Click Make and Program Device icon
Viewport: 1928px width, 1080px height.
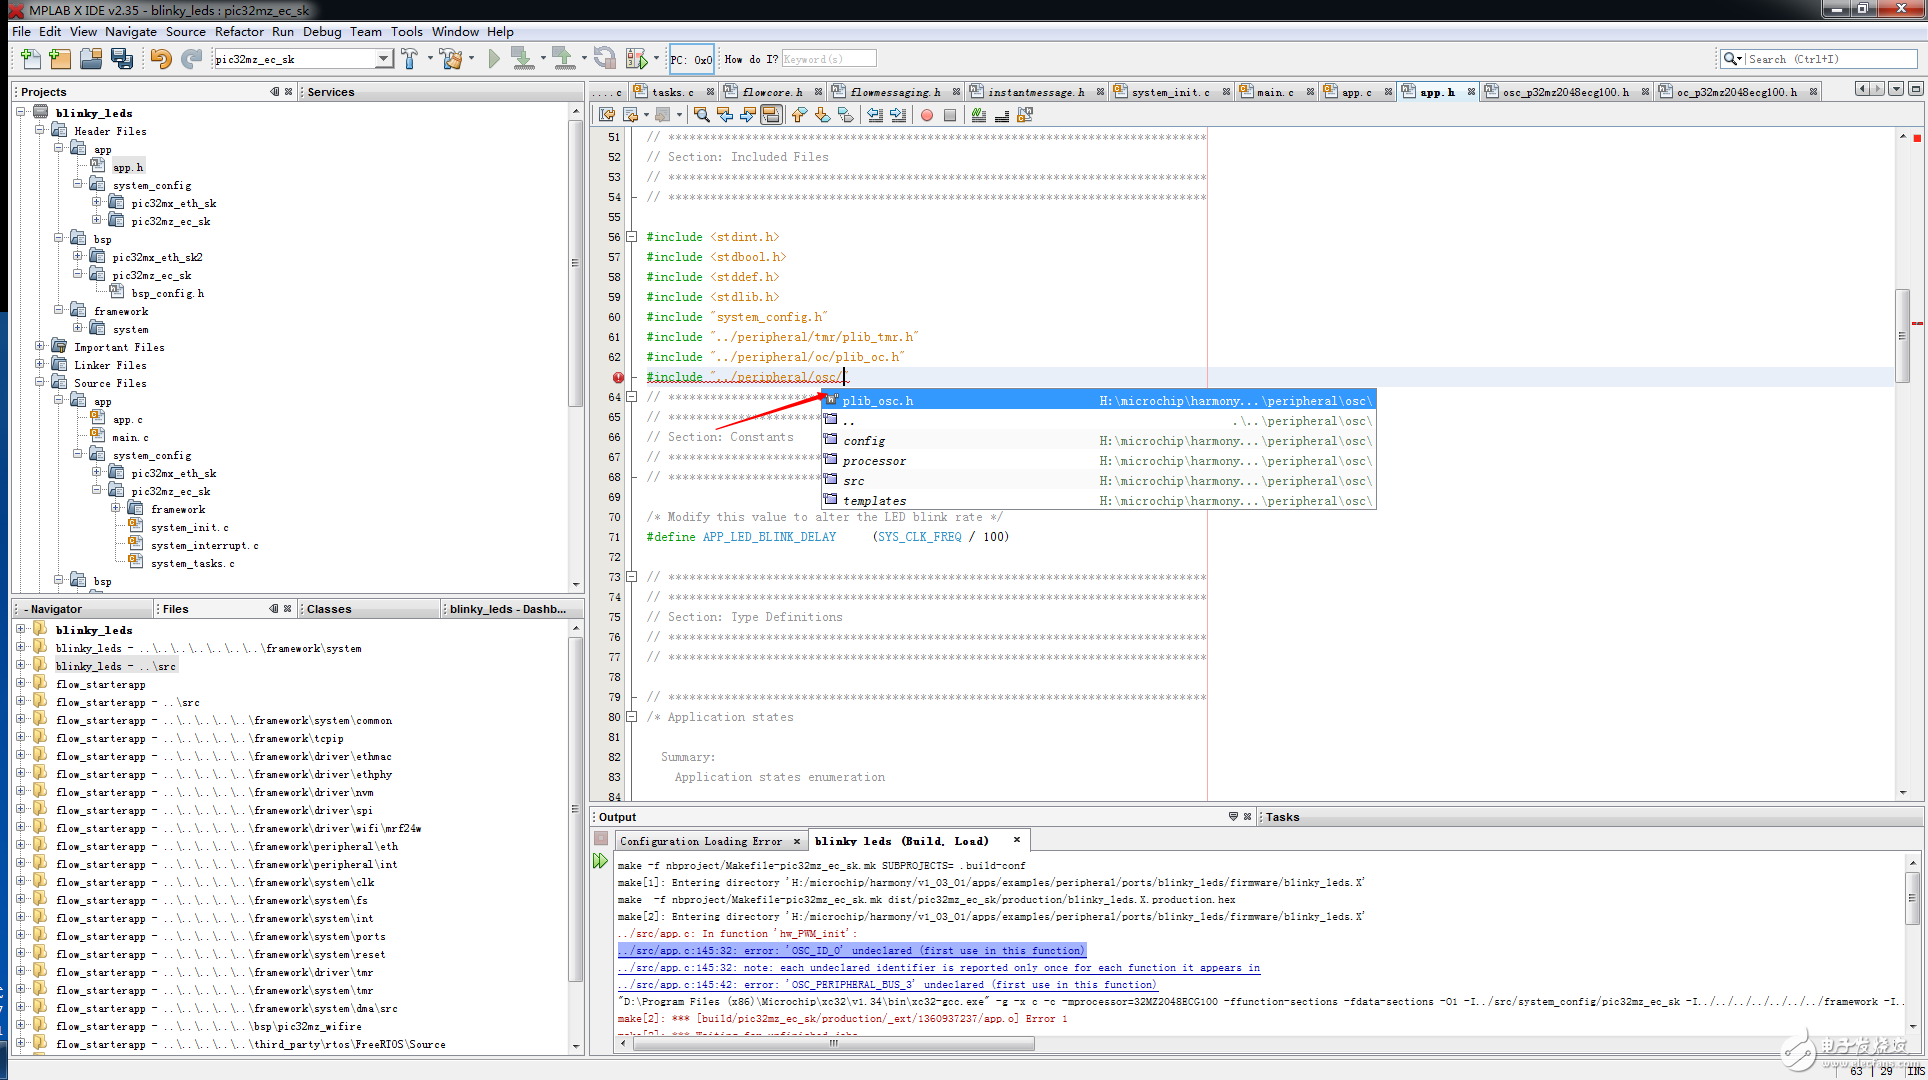522,59
